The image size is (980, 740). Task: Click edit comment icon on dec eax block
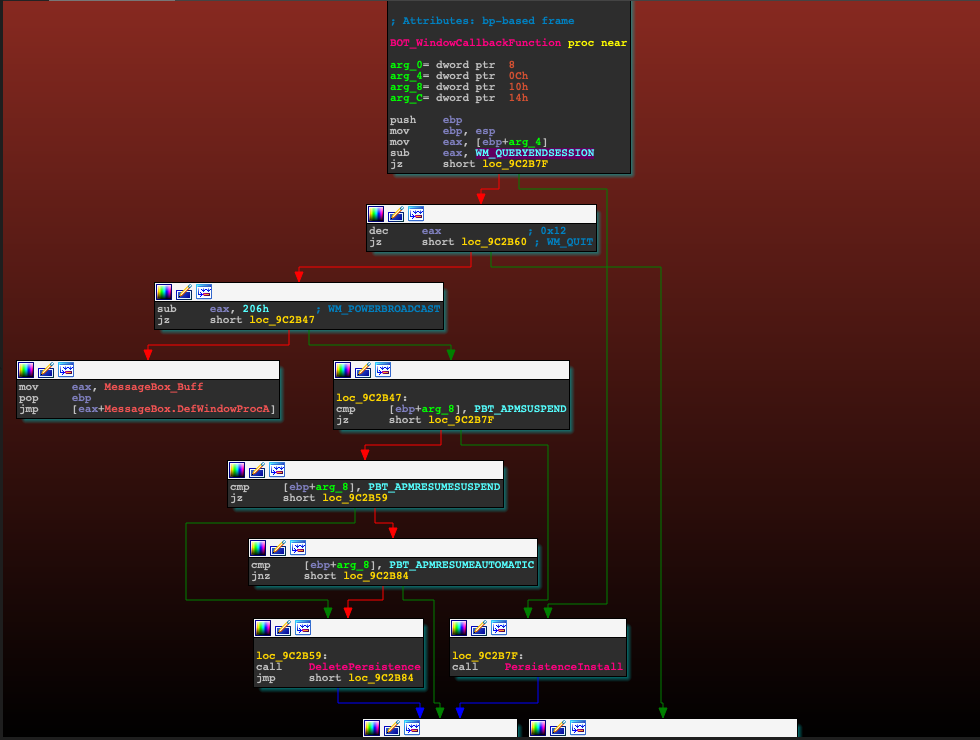point(396,214)
